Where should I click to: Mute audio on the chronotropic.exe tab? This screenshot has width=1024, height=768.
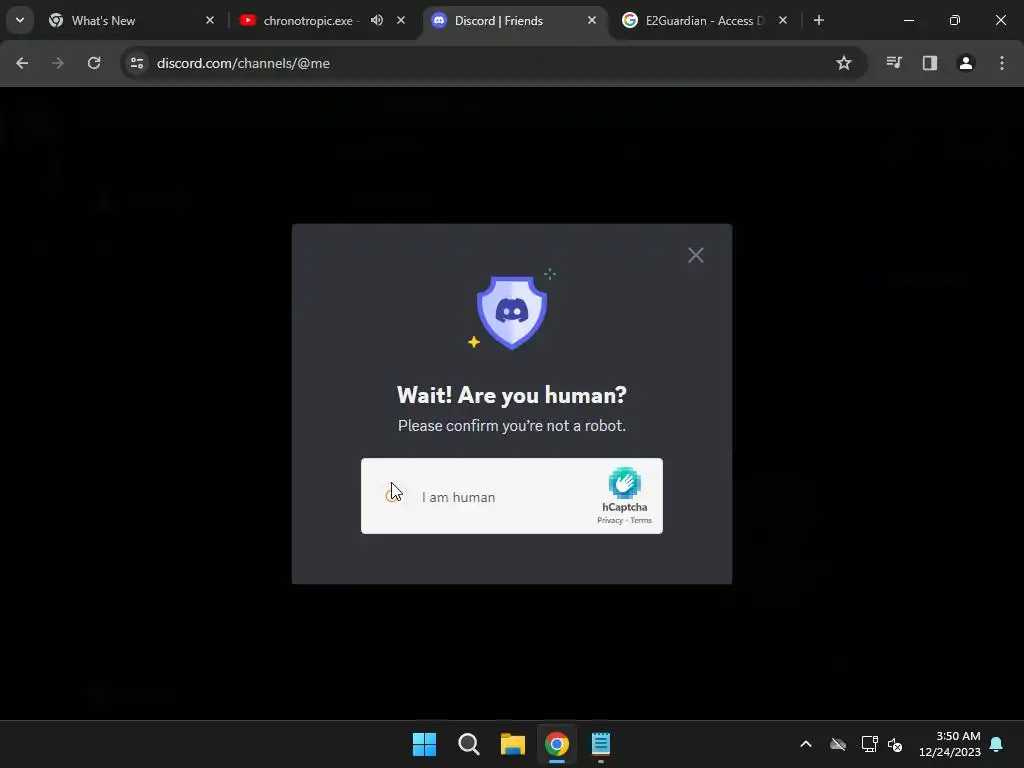tap(377, 20)
